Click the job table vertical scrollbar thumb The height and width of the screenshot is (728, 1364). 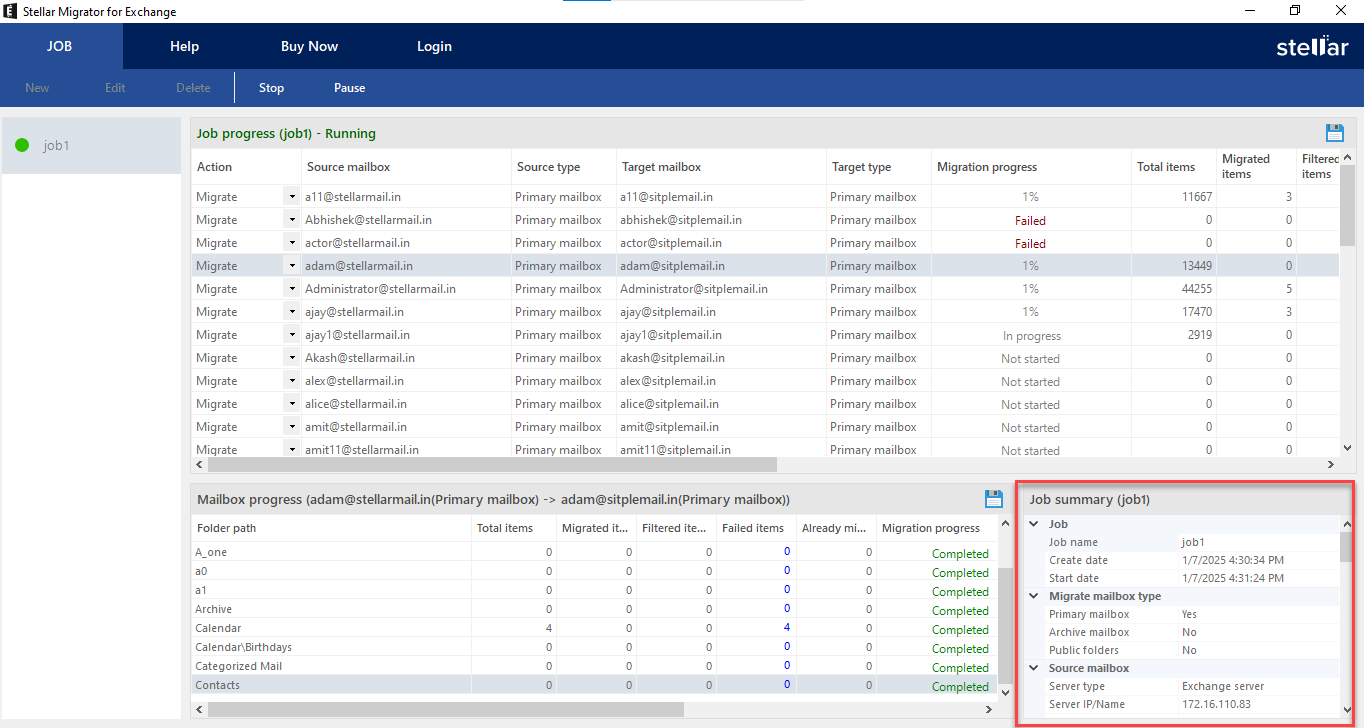1347,205
